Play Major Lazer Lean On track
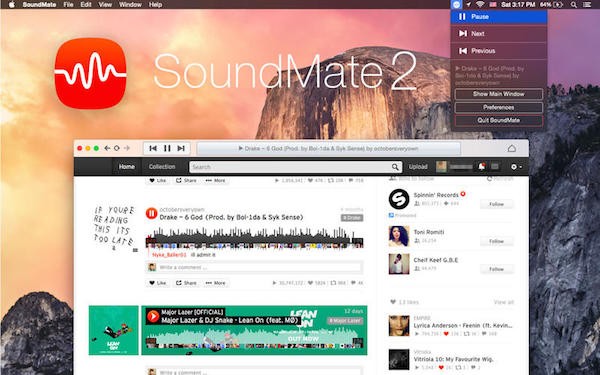 click(x=153, y=316)
